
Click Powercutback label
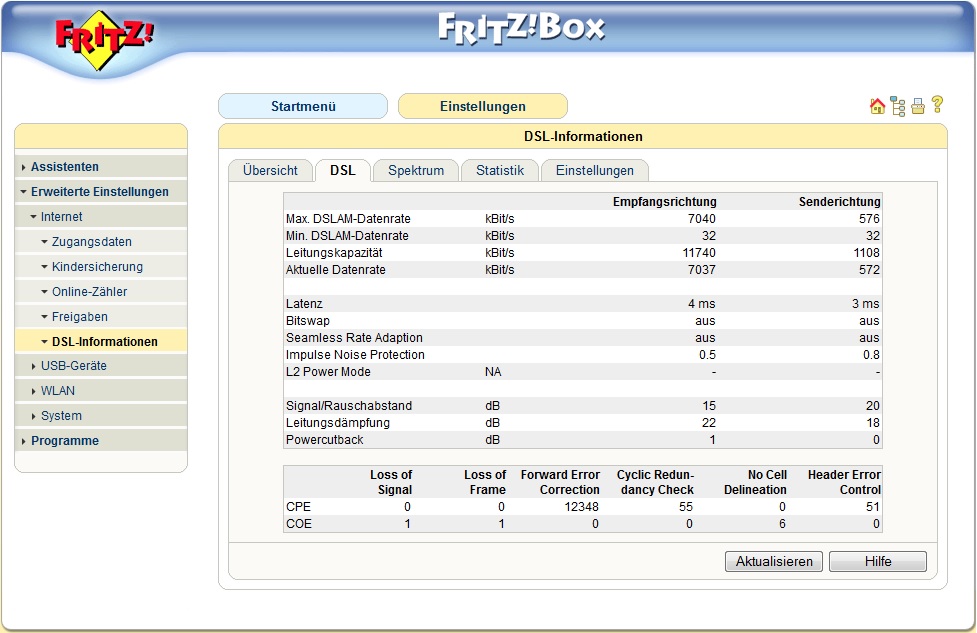coord(325,440)
